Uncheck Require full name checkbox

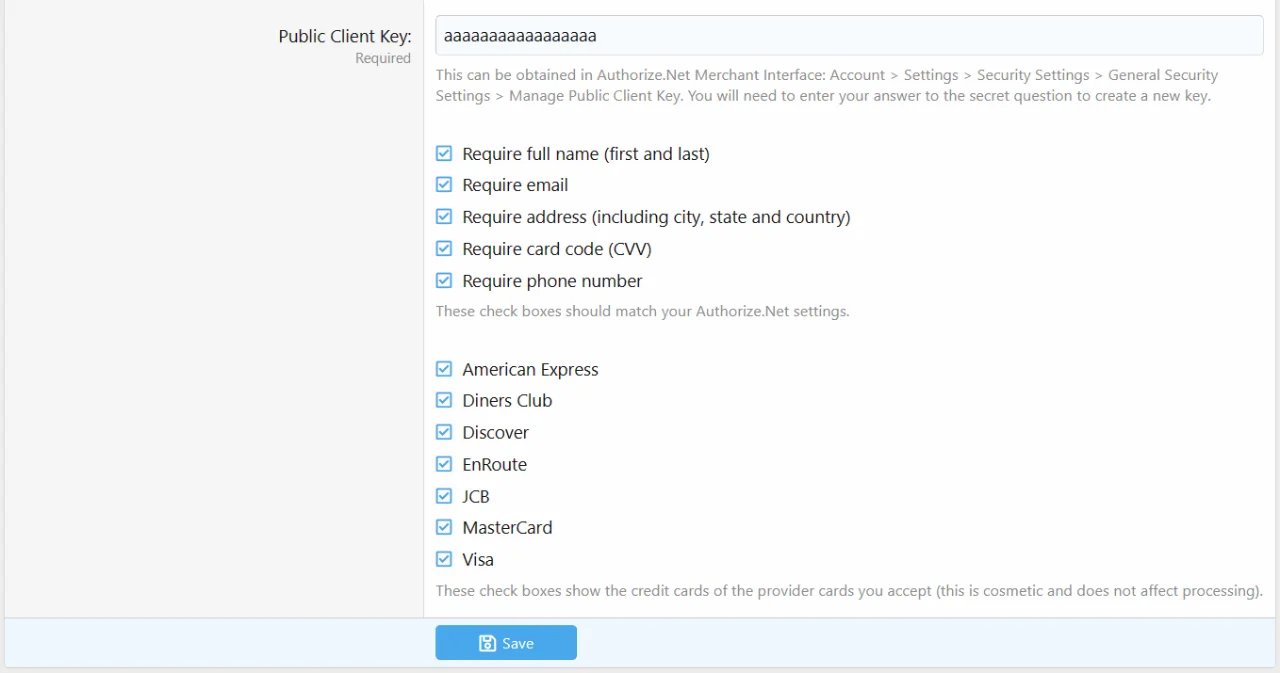click(444, 154)
